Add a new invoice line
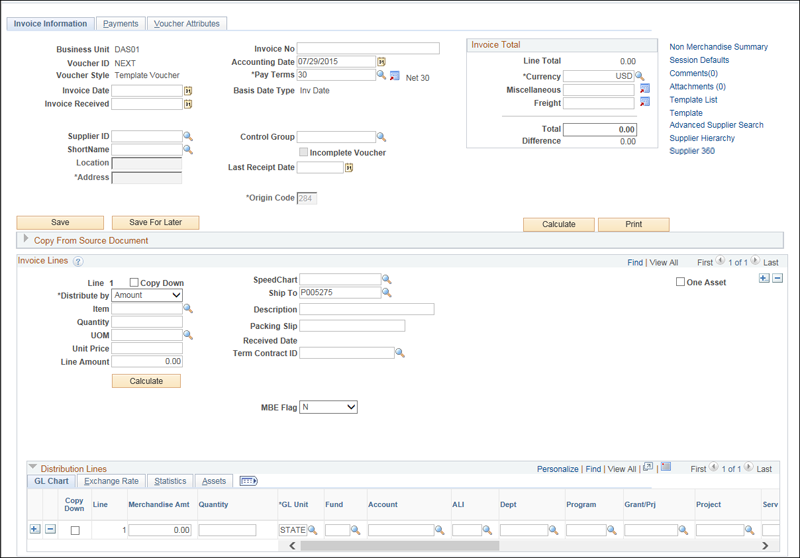This screenshot has height=558, width=800. [764, 278]
